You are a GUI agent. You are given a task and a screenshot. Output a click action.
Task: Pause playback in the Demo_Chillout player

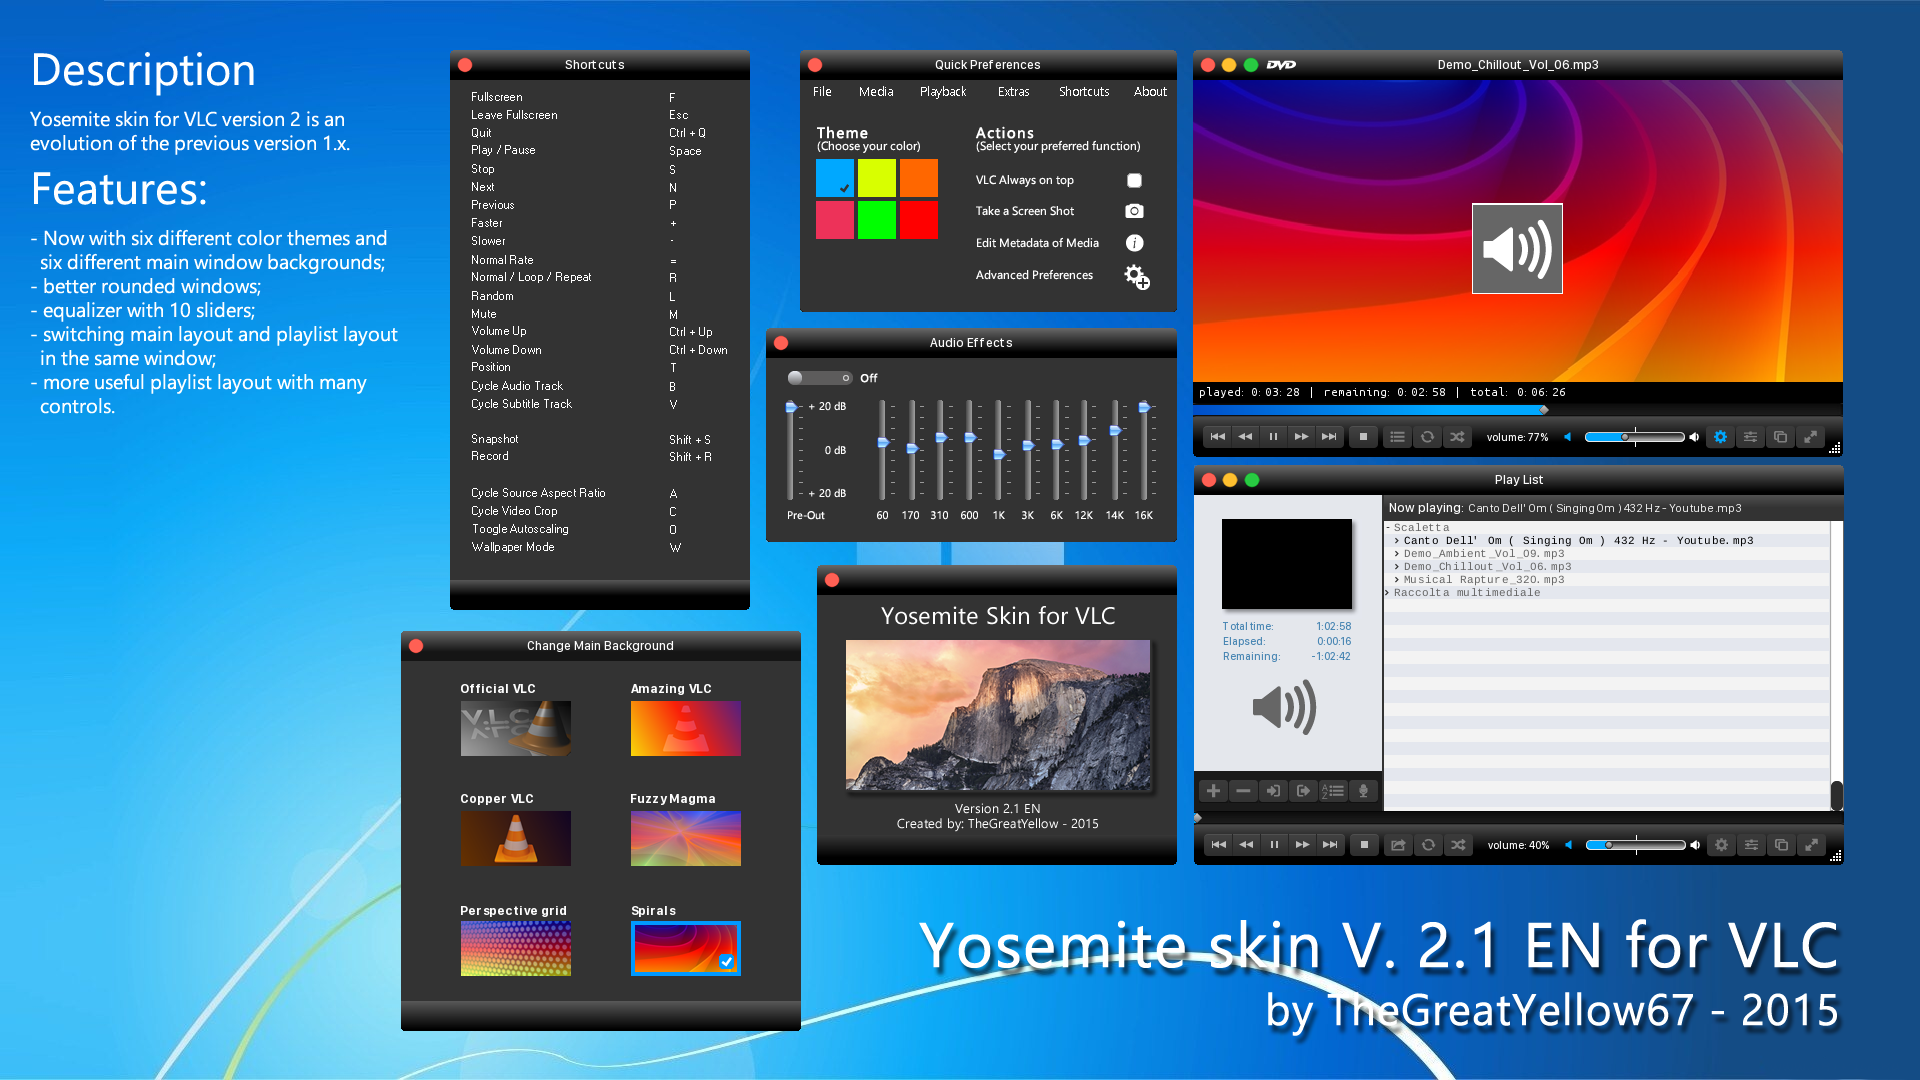[1273, 437]
